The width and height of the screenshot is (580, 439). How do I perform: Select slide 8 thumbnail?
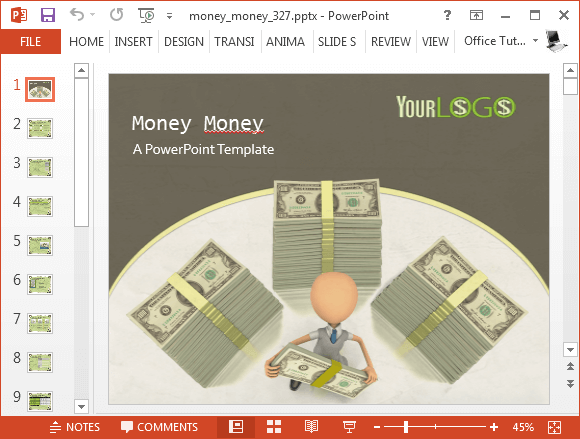click(40, 362)
